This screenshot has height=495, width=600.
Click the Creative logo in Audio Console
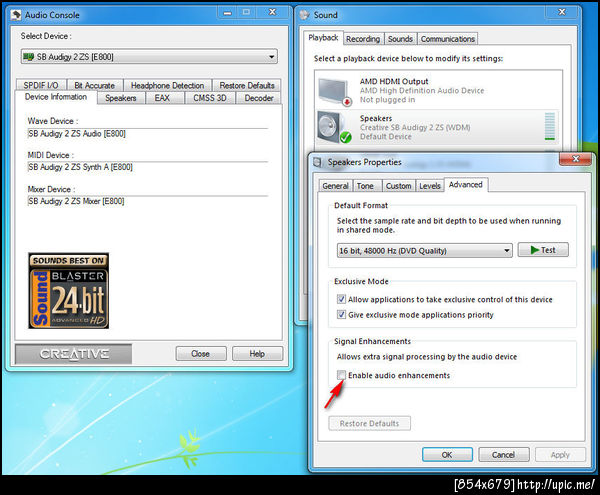(x=74, y=354)
